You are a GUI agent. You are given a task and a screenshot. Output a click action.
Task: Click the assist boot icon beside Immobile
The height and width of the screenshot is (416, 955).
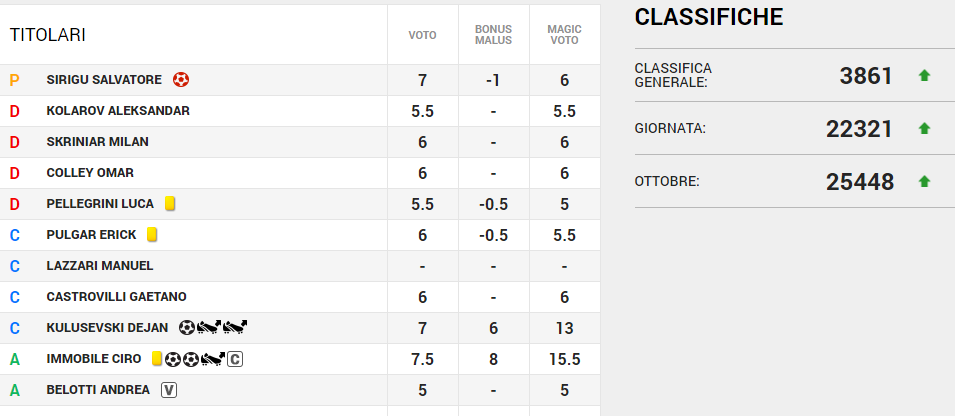tap(212, 358)
